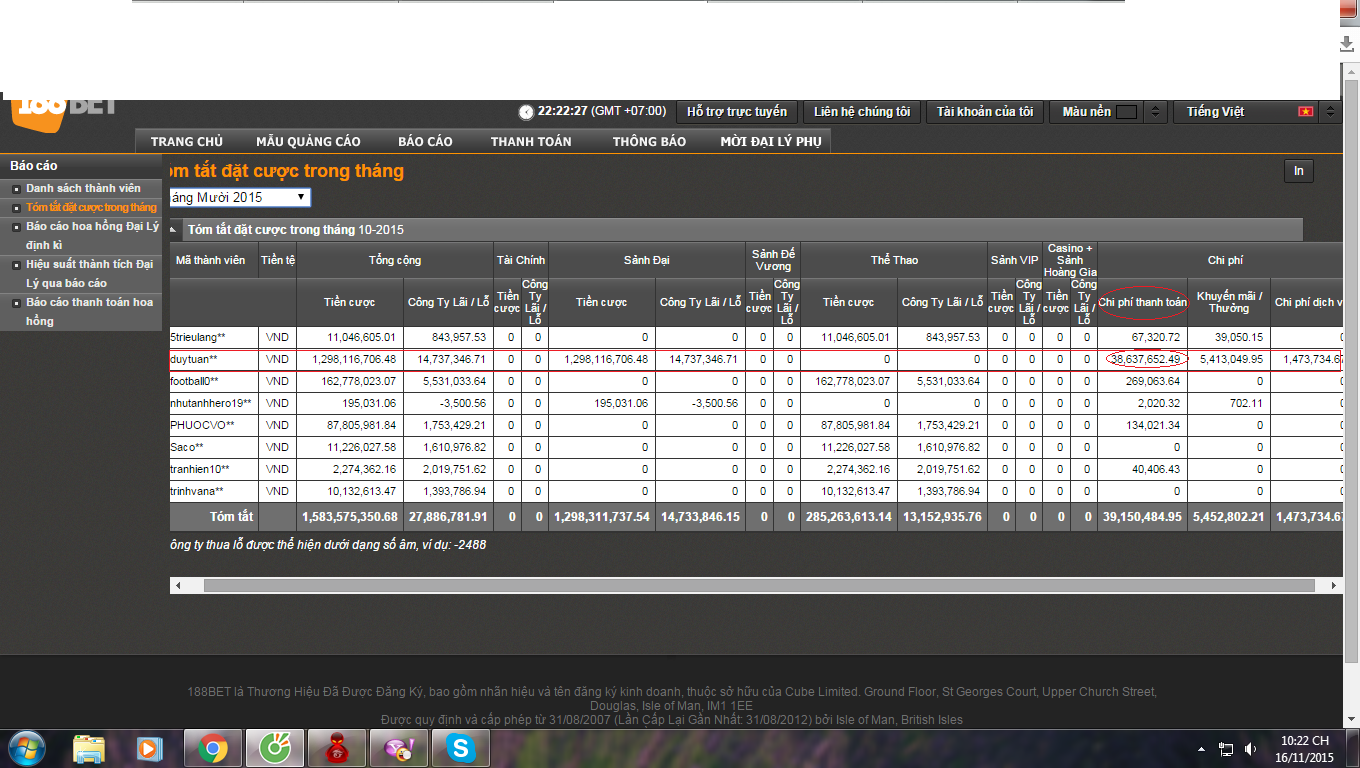
Task: Open Báo cáo hoa hồng Đại Lý định kì
Action: [x=92, y=235]
